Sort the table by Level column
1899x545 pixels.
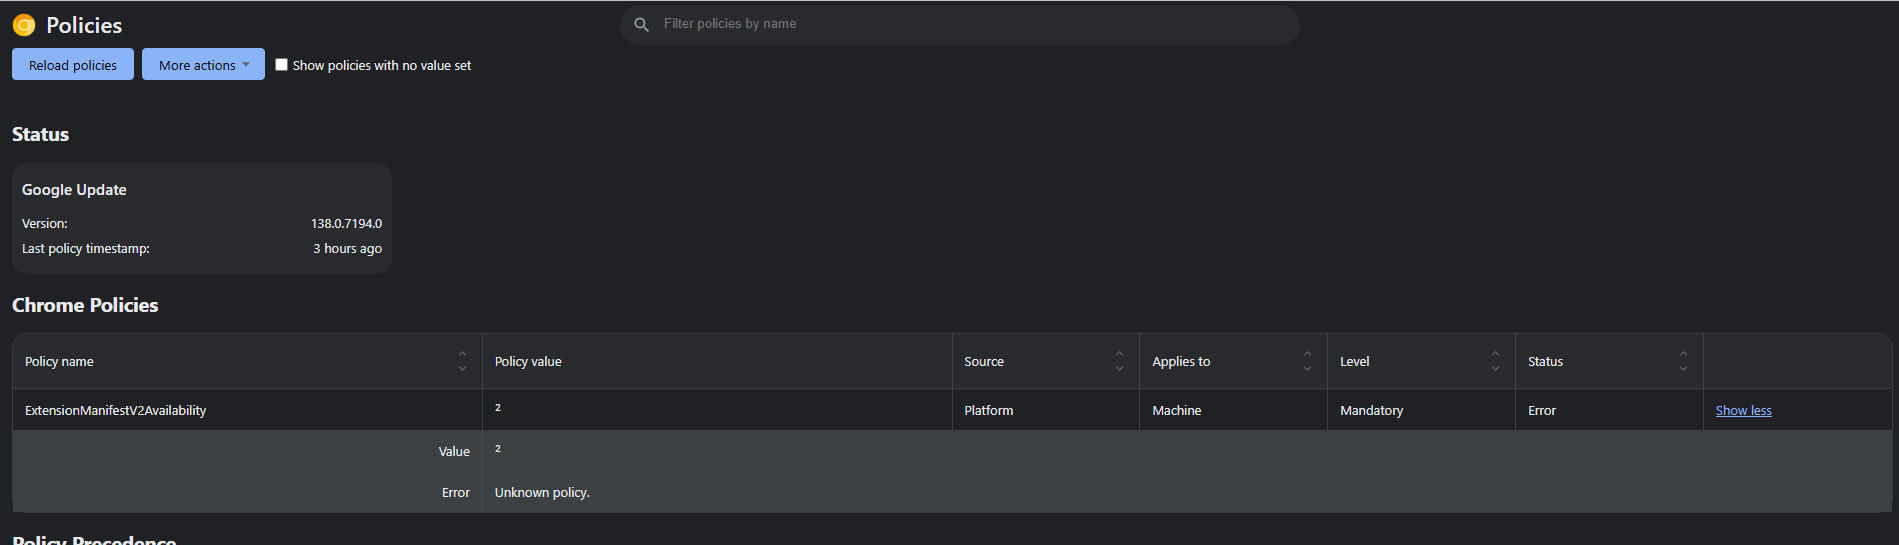coord(1495,361)
